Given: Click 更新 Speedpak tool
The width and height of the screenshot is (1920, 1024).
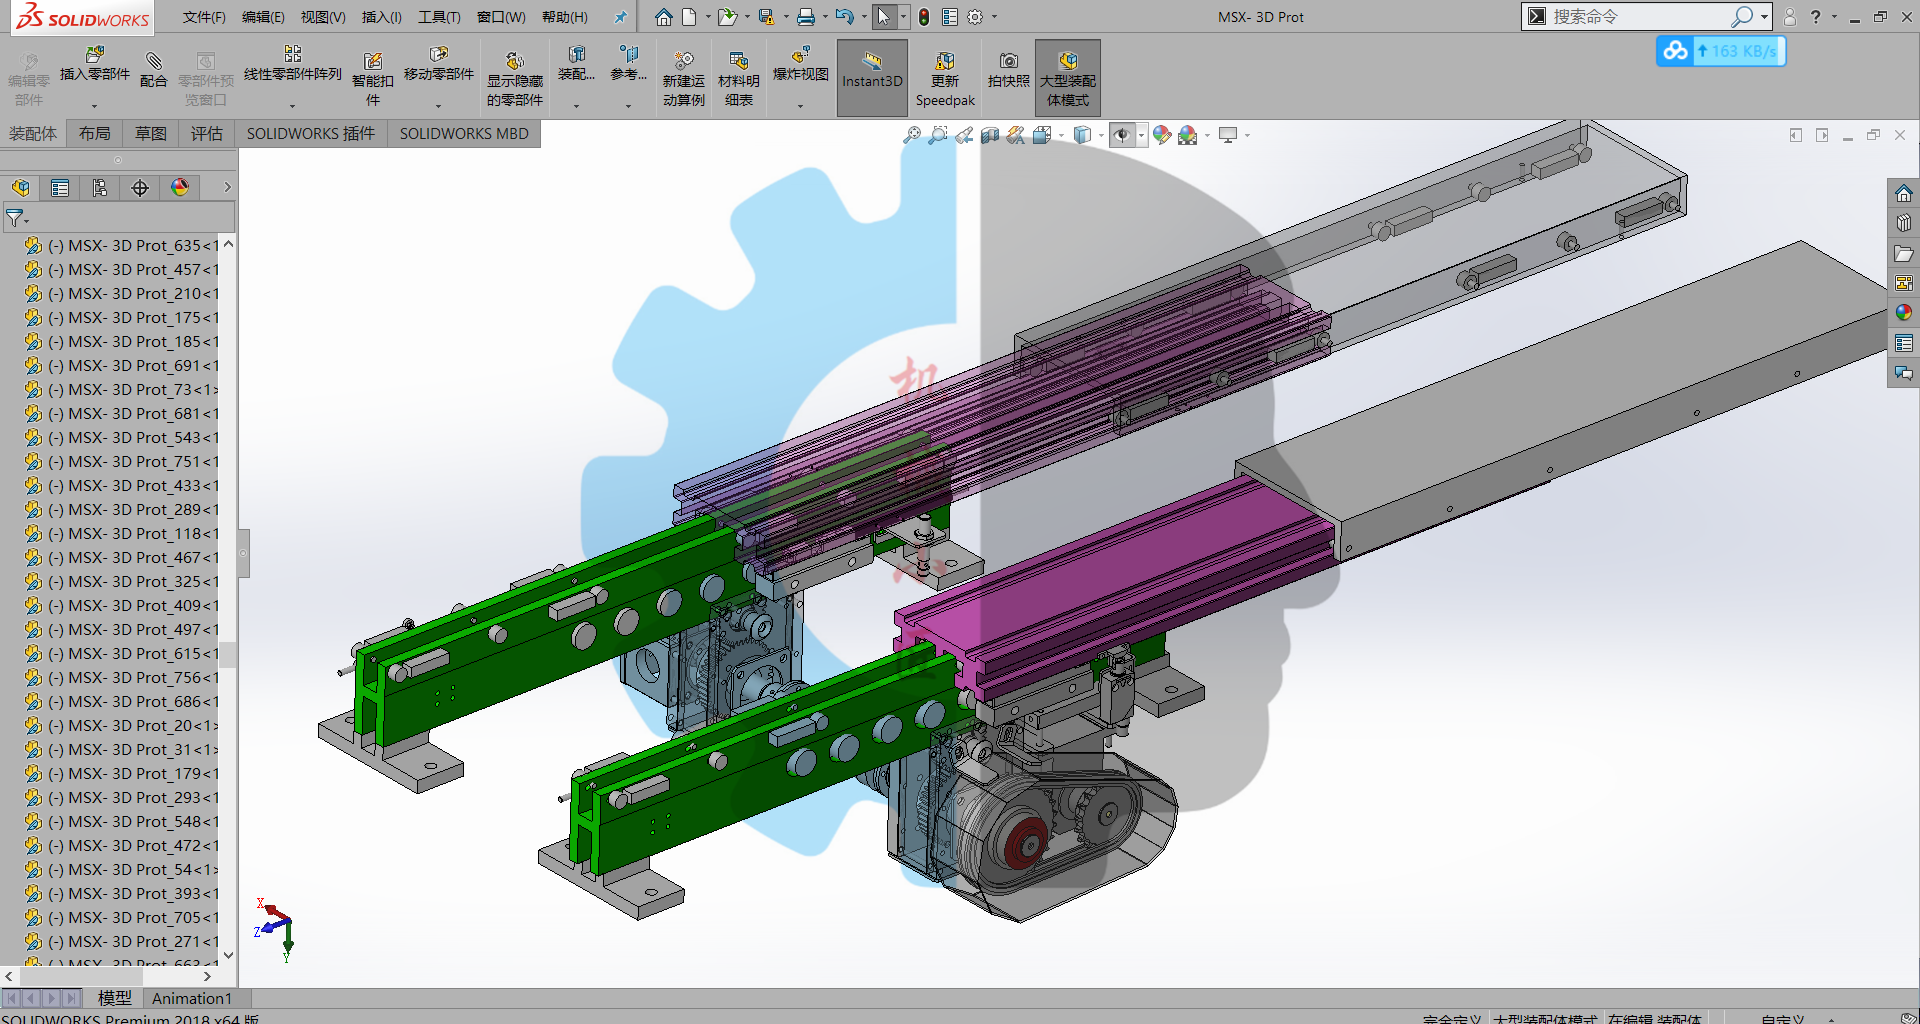Looking at the screenshot, I should [x=945, y=79].
